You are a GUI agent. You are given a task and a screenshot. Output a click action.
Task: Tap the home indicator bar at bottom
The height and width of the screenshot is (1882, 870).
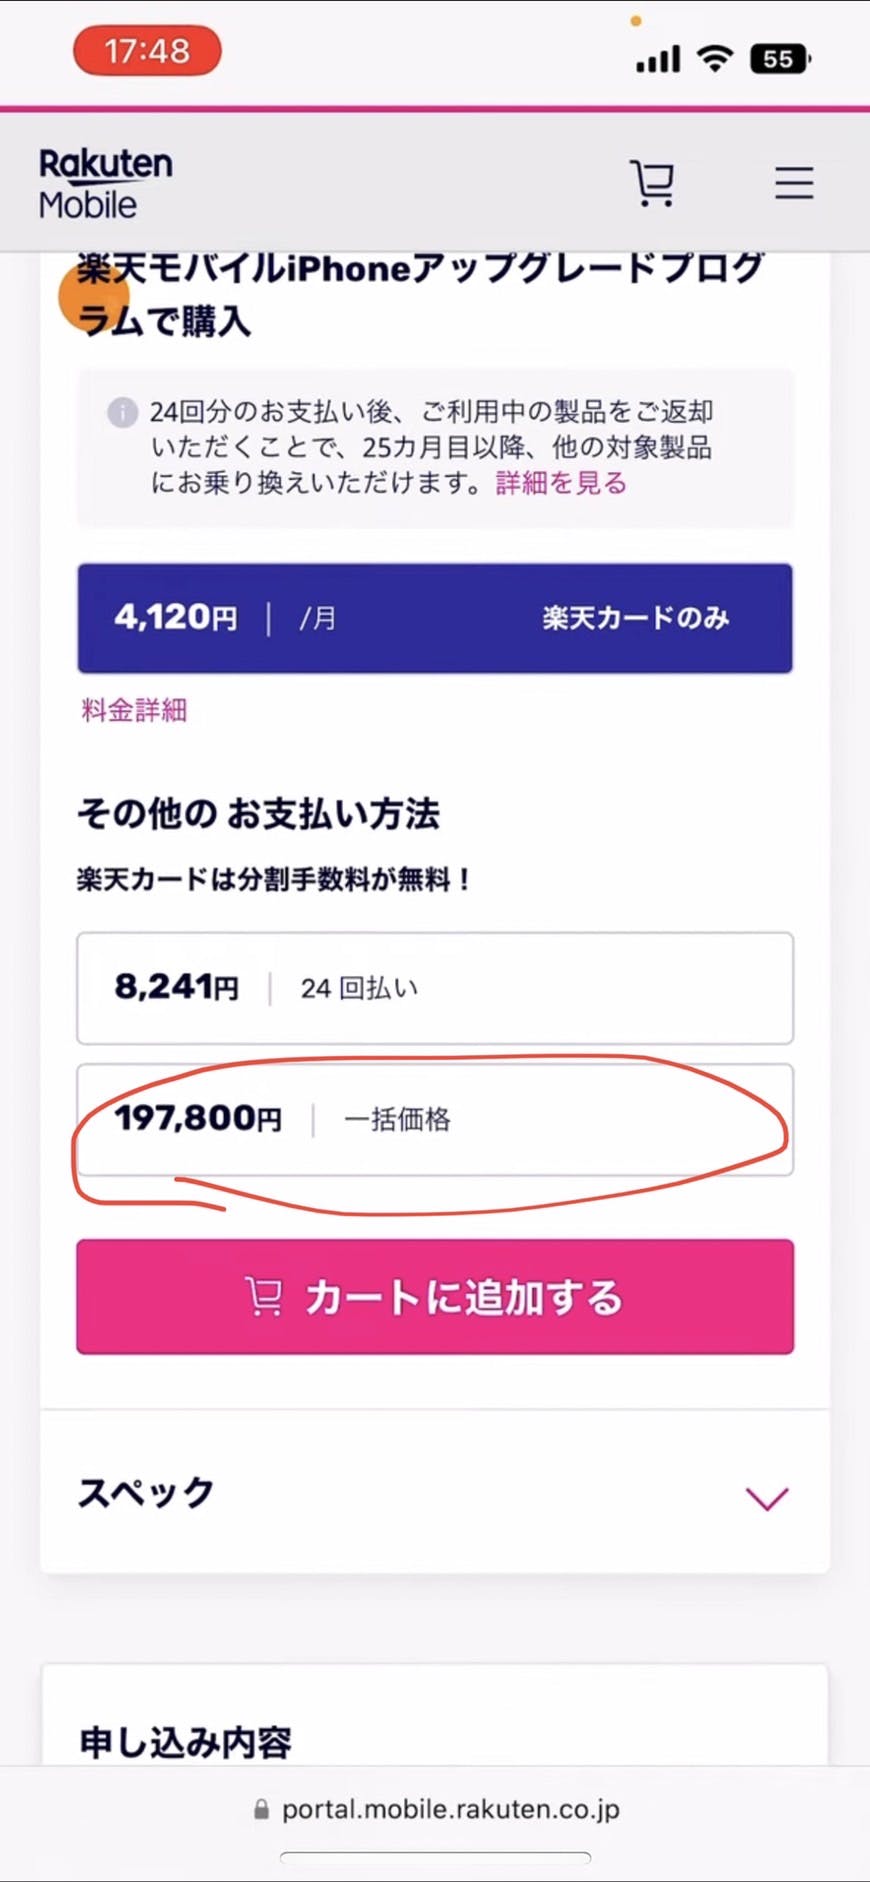[x=435, y=1857]
